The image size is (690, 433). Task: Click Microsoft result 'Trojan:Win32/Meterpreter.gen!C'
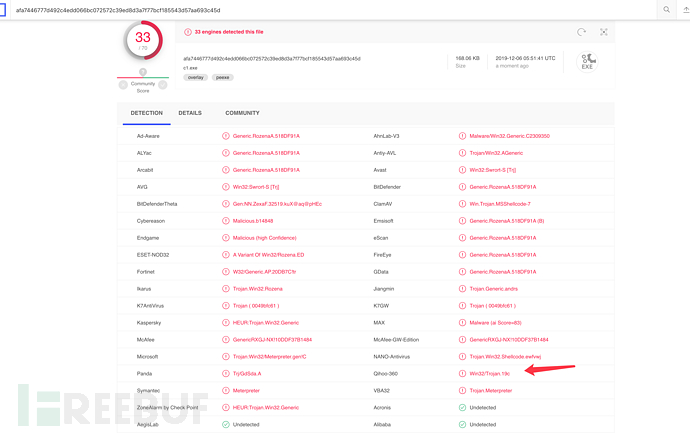tap(269, 357)
